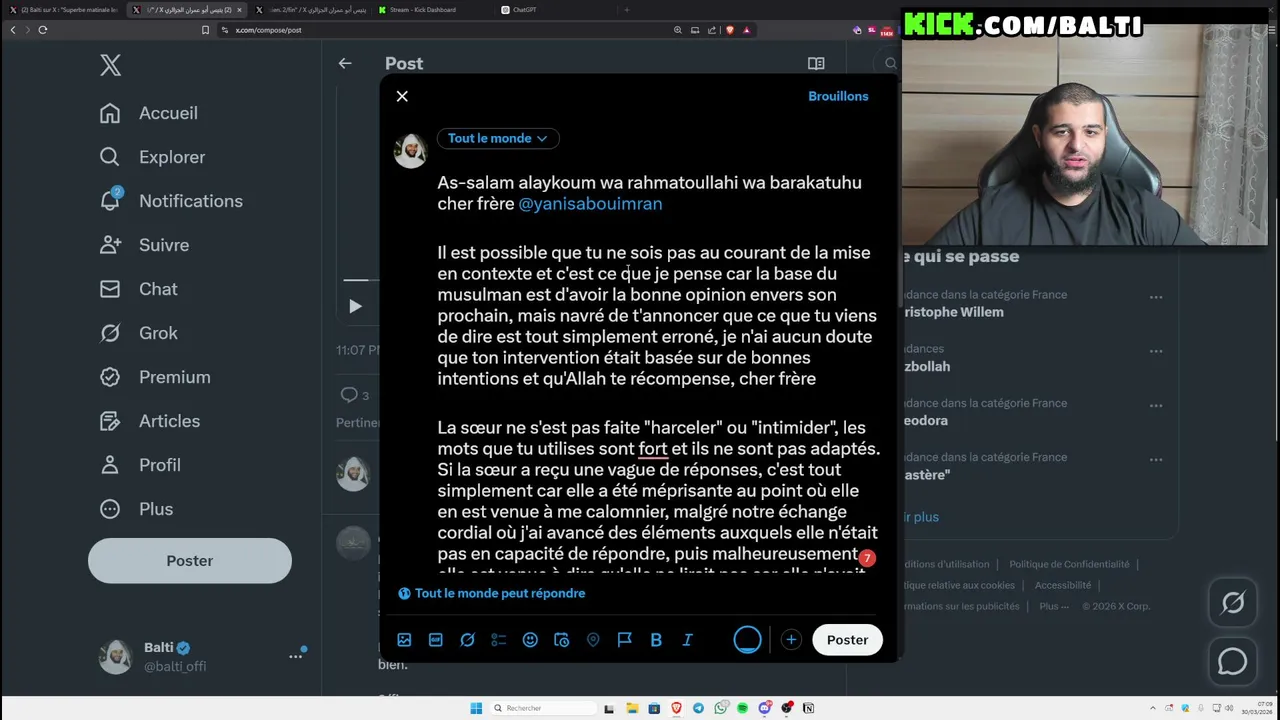Open the "Tout le monde" audience dropdown
Image resolution: width=1280 pixels, height=720 pixels.
click(498, 138)
